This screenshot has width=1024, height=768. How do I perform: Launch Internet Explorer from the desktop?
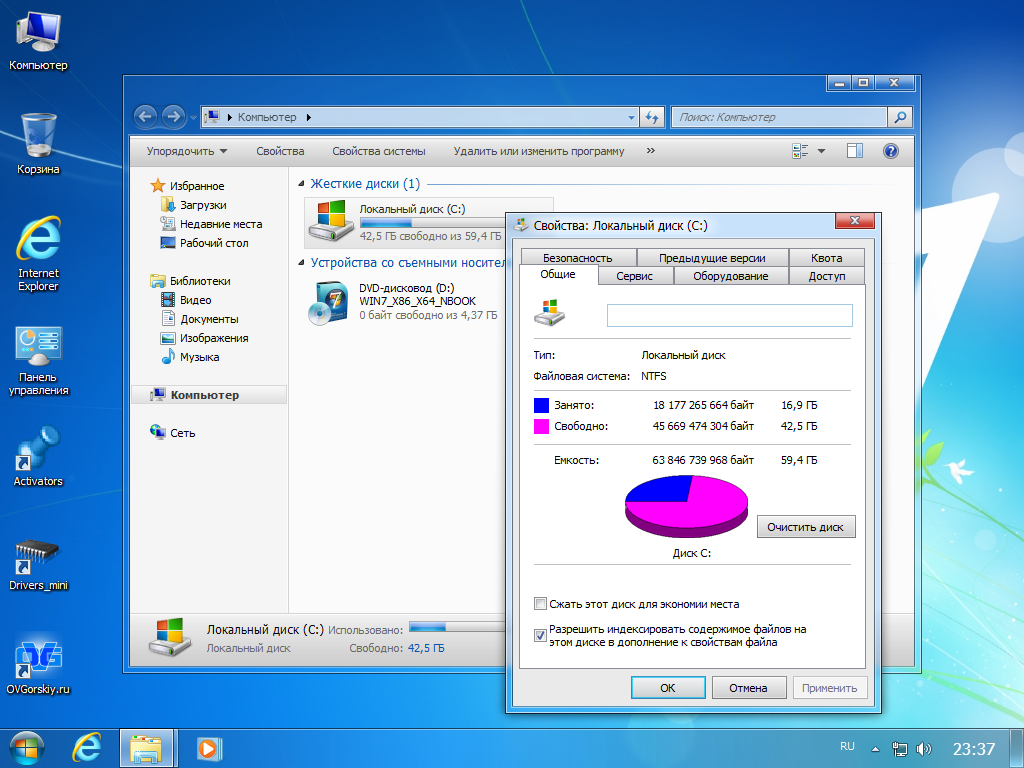click(38, 253)
